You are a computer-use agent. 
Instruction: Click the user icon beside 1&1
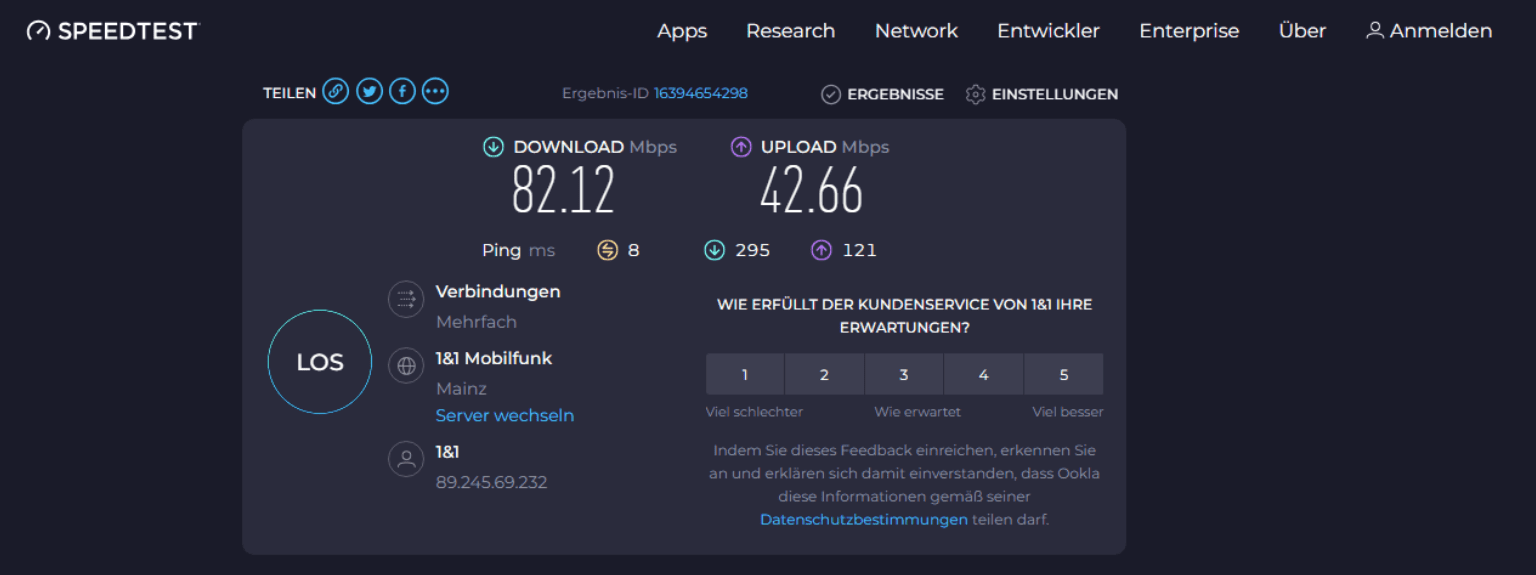tap(406, 460)
